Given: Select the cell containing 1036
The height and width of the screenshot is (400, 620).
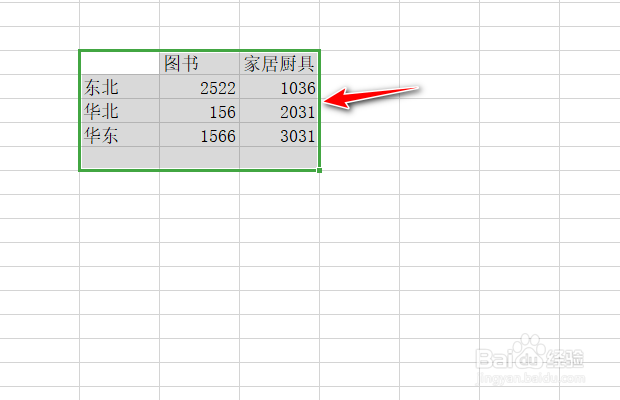Looking at the screenshot, I should tap(279, 87).
